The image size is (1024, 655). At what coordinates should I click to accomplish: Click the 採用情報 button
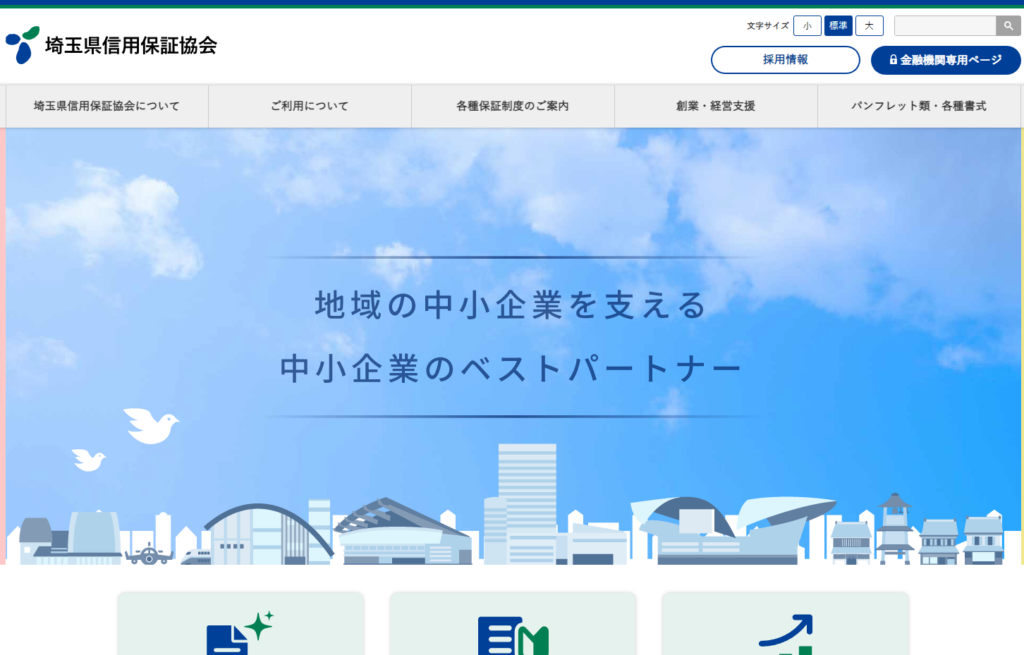click(x=785, y=60)
